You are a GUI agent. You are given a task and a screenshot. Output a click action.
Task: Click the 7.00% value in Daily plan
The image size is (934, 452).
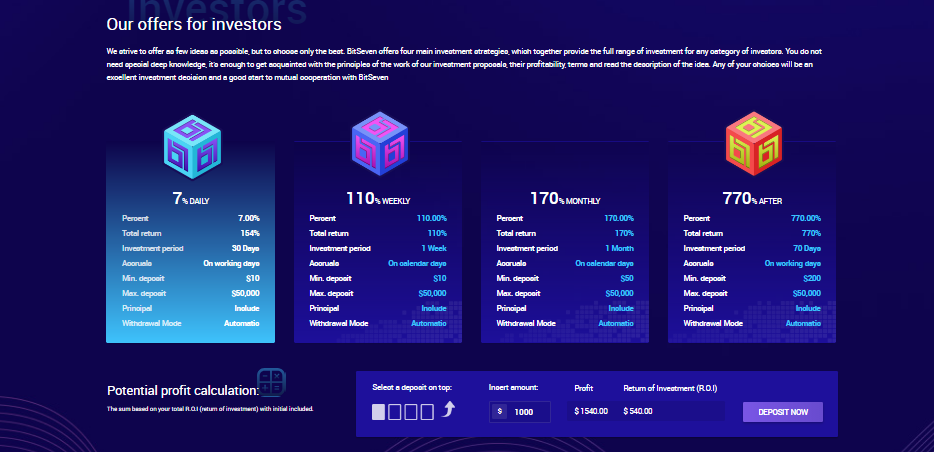(x=248, y=219)
